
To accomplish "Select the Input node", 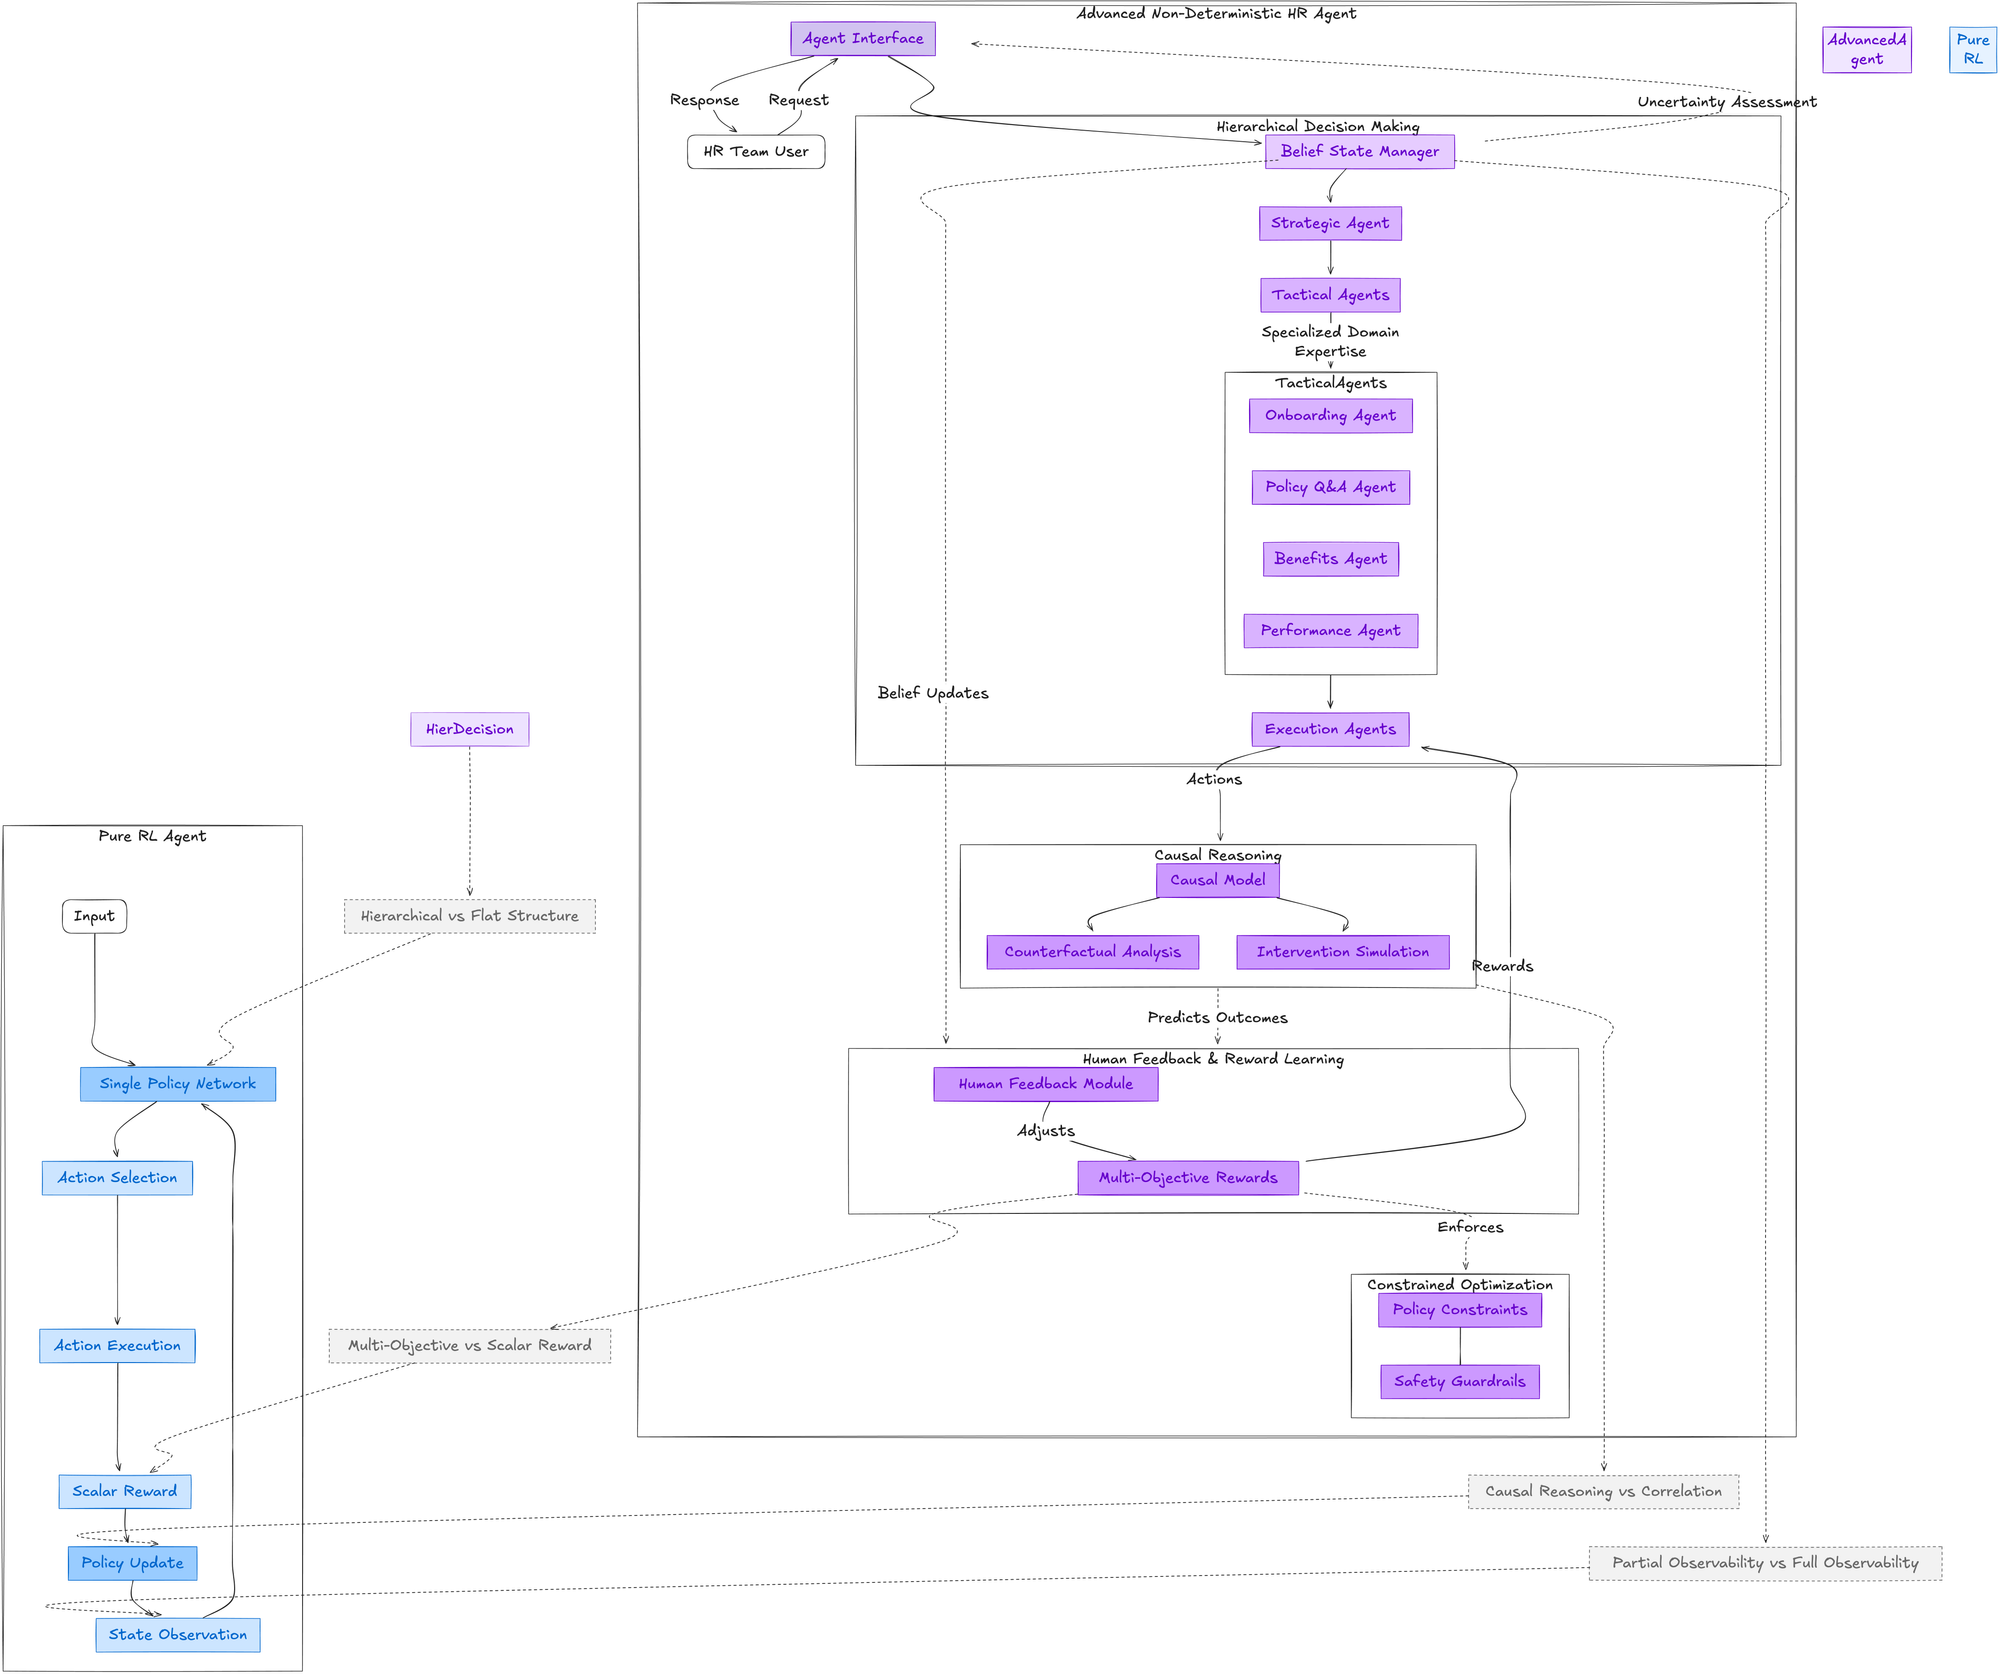I will pos(95,916).
